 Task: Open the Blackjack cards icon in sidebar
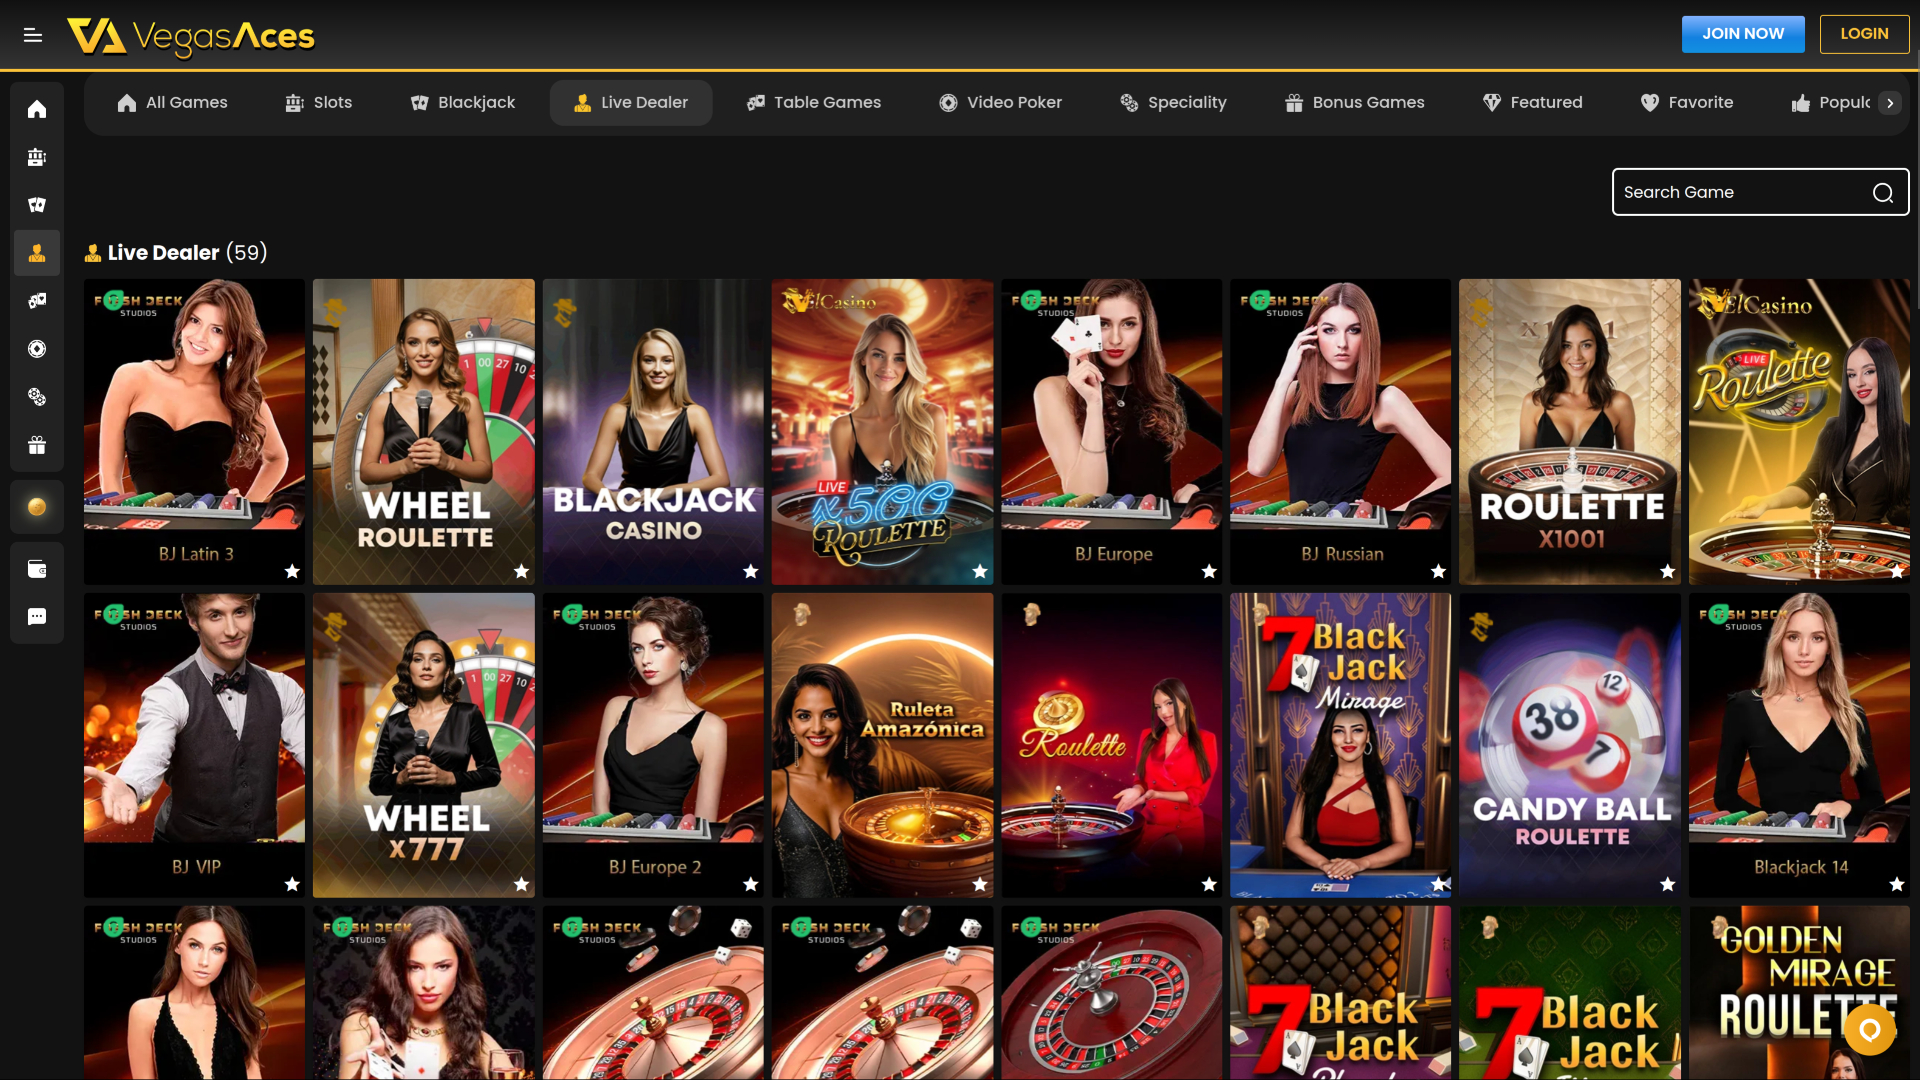(x=37, y=204)
